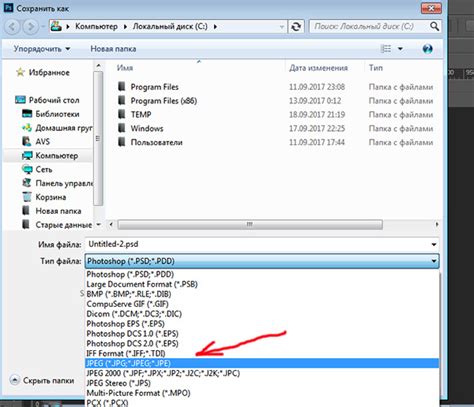Click Скрыть папки to hide folders
The height and width of the screenshot is (407, 474).
[42, 380]
